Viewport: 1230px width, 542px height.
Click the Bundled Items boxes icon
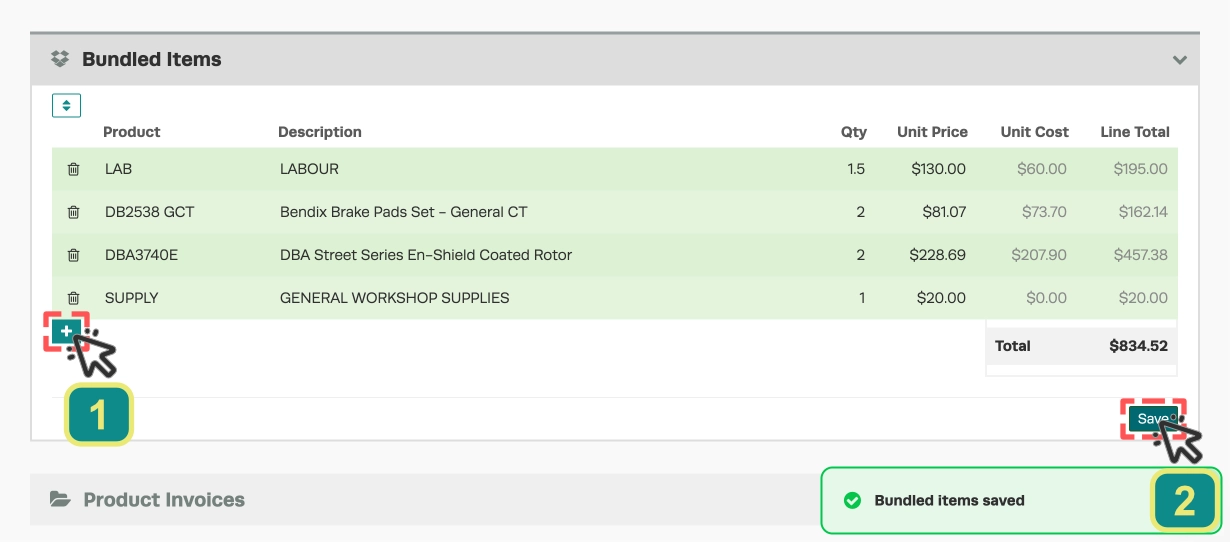pos(60,59)
